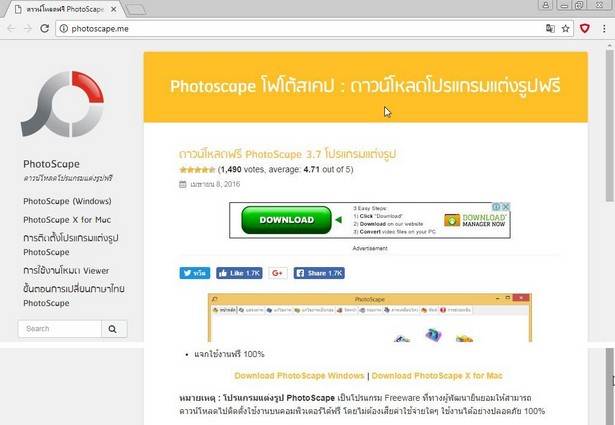Click the PhotoScape logo image
615x425 pixels.
(x=63, y=104)
